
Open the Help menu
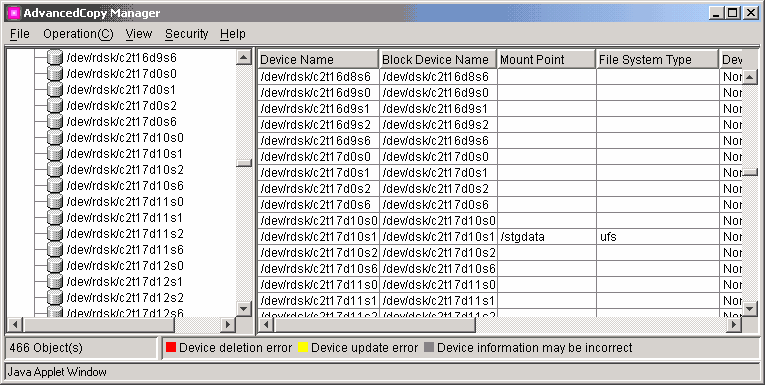[x=233, y=34]
